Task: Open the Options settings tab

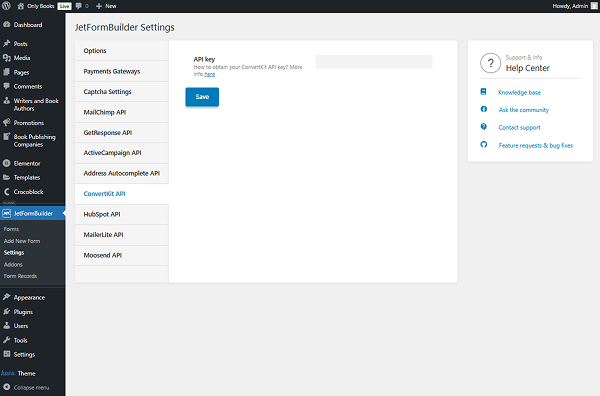Action: pos(122,51)
